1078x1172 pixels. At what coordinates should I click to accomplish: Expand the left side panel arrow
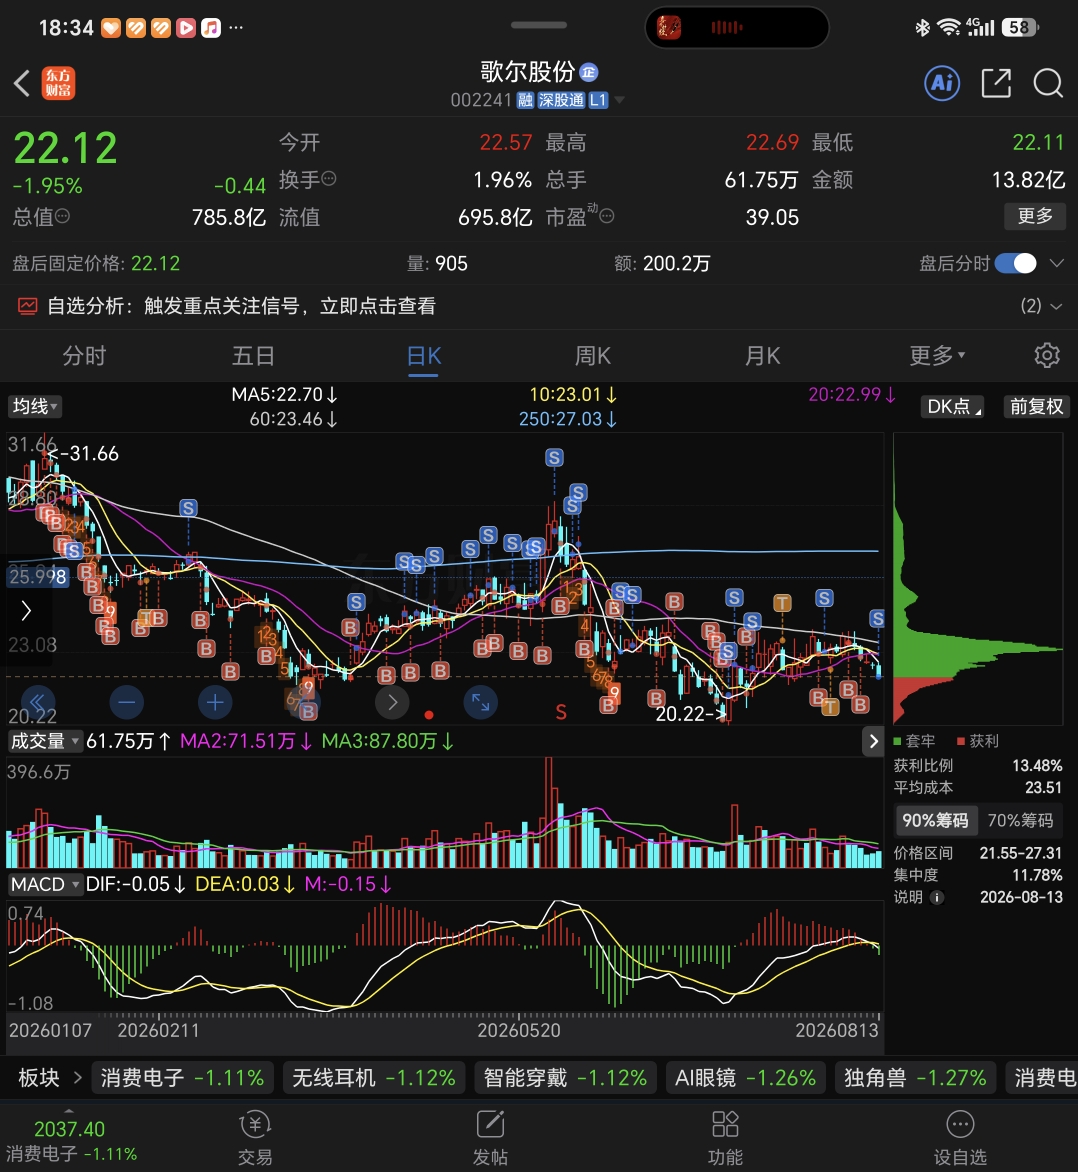[26, 611]
